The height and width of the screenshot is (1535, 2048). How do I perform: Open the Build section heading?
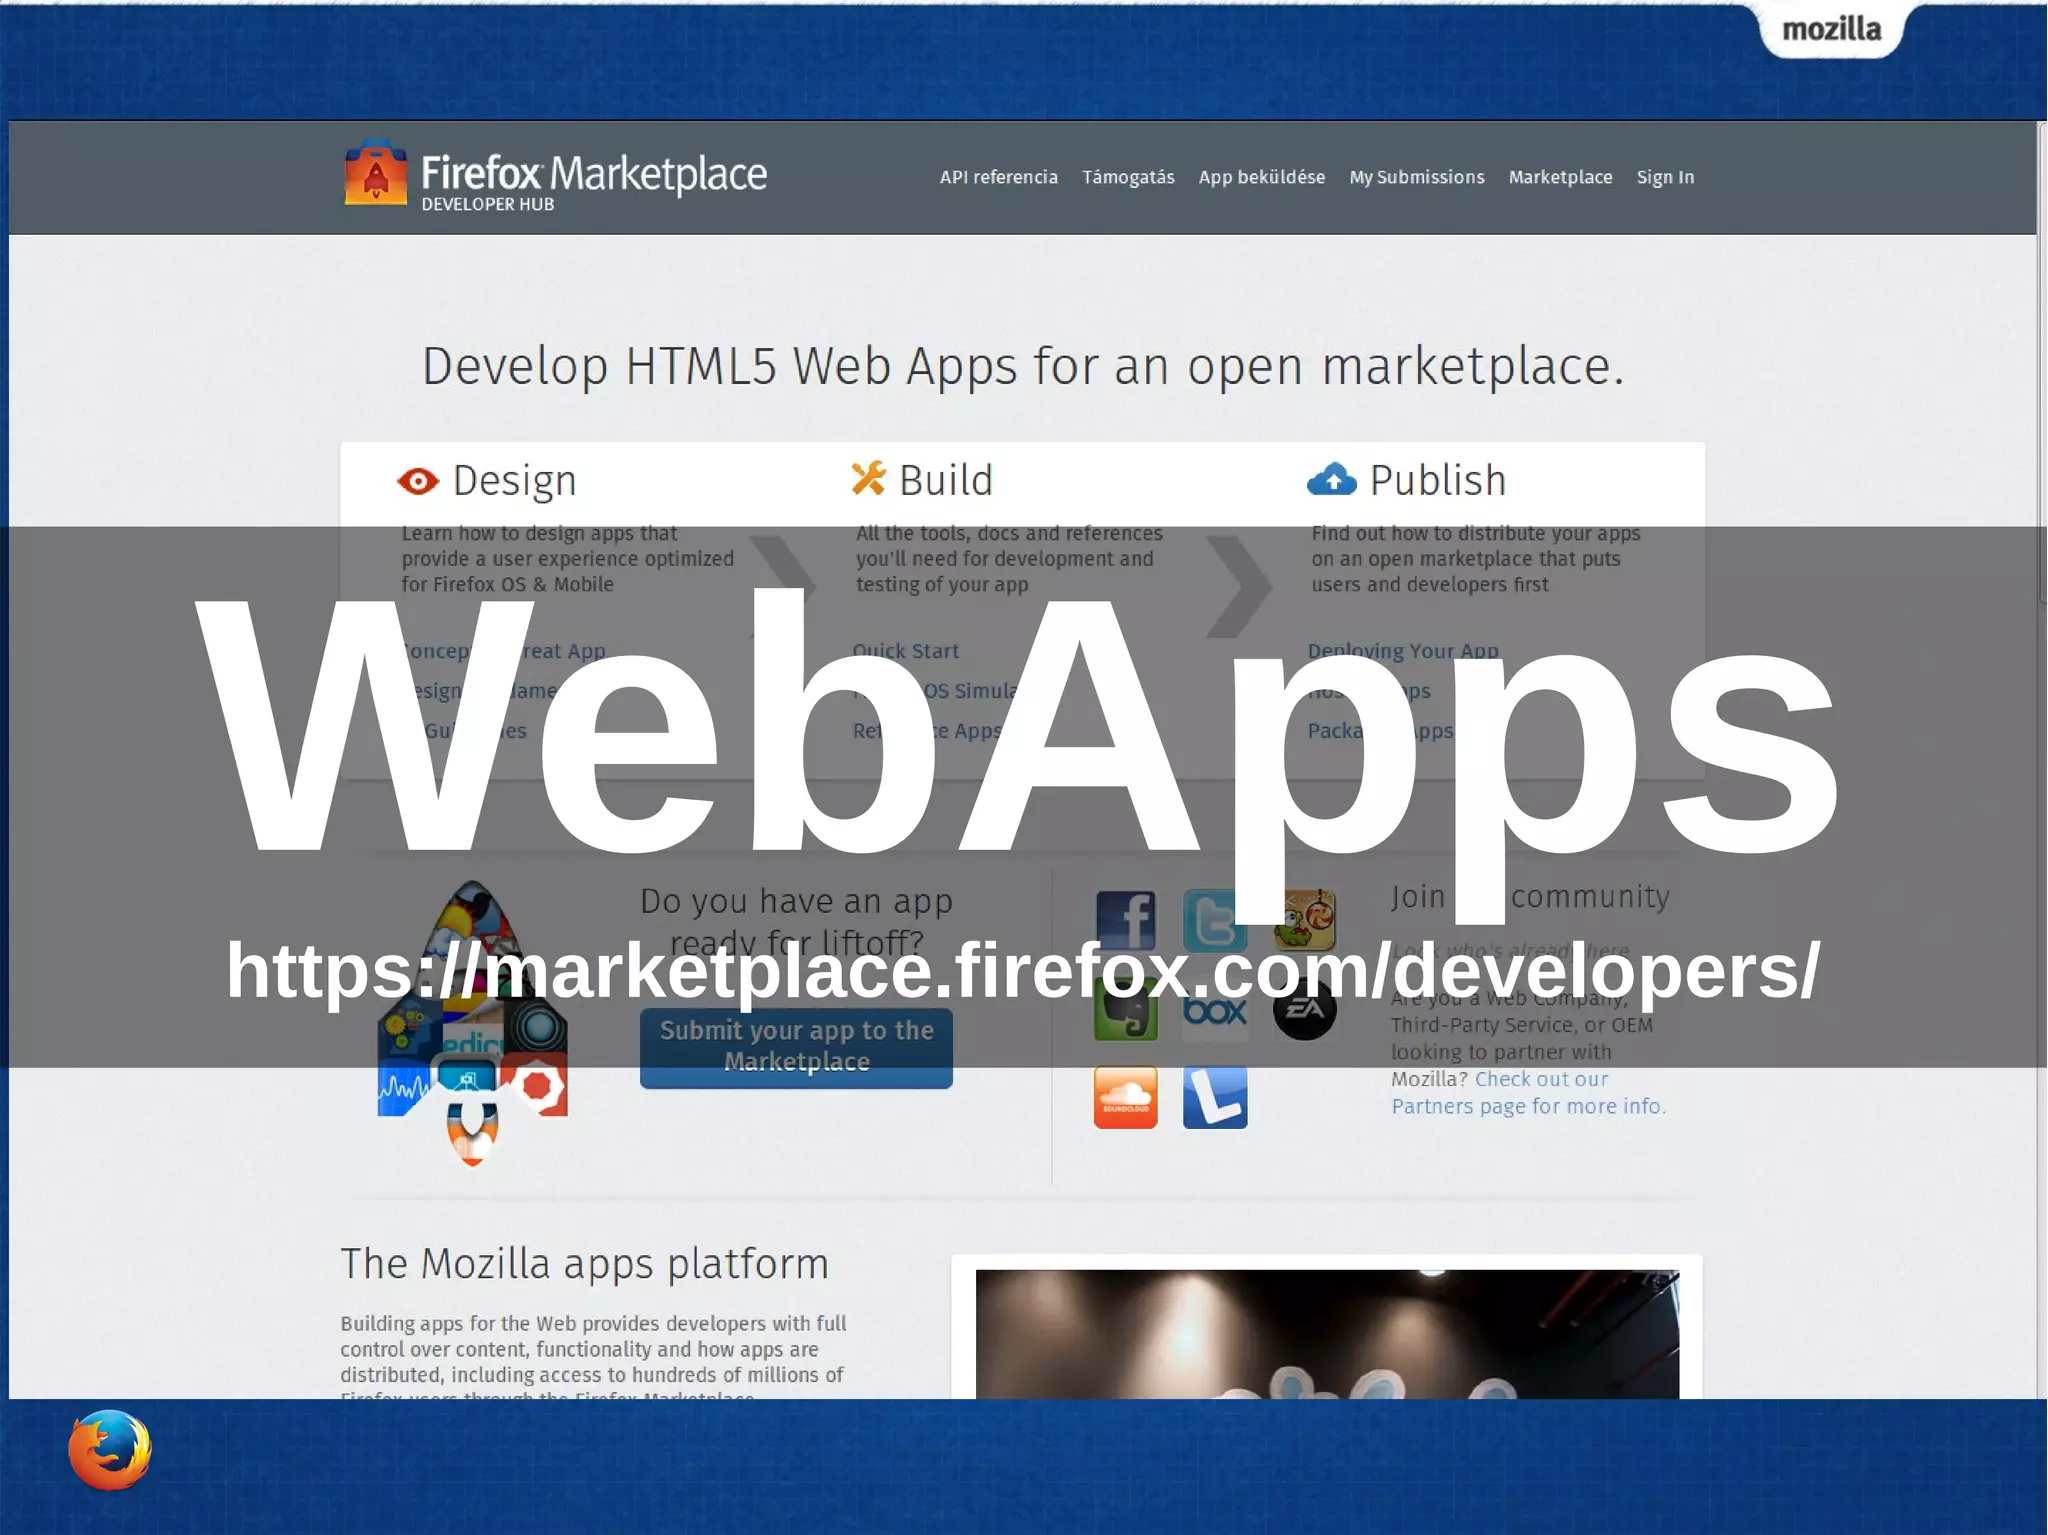[x=945, y=481]
